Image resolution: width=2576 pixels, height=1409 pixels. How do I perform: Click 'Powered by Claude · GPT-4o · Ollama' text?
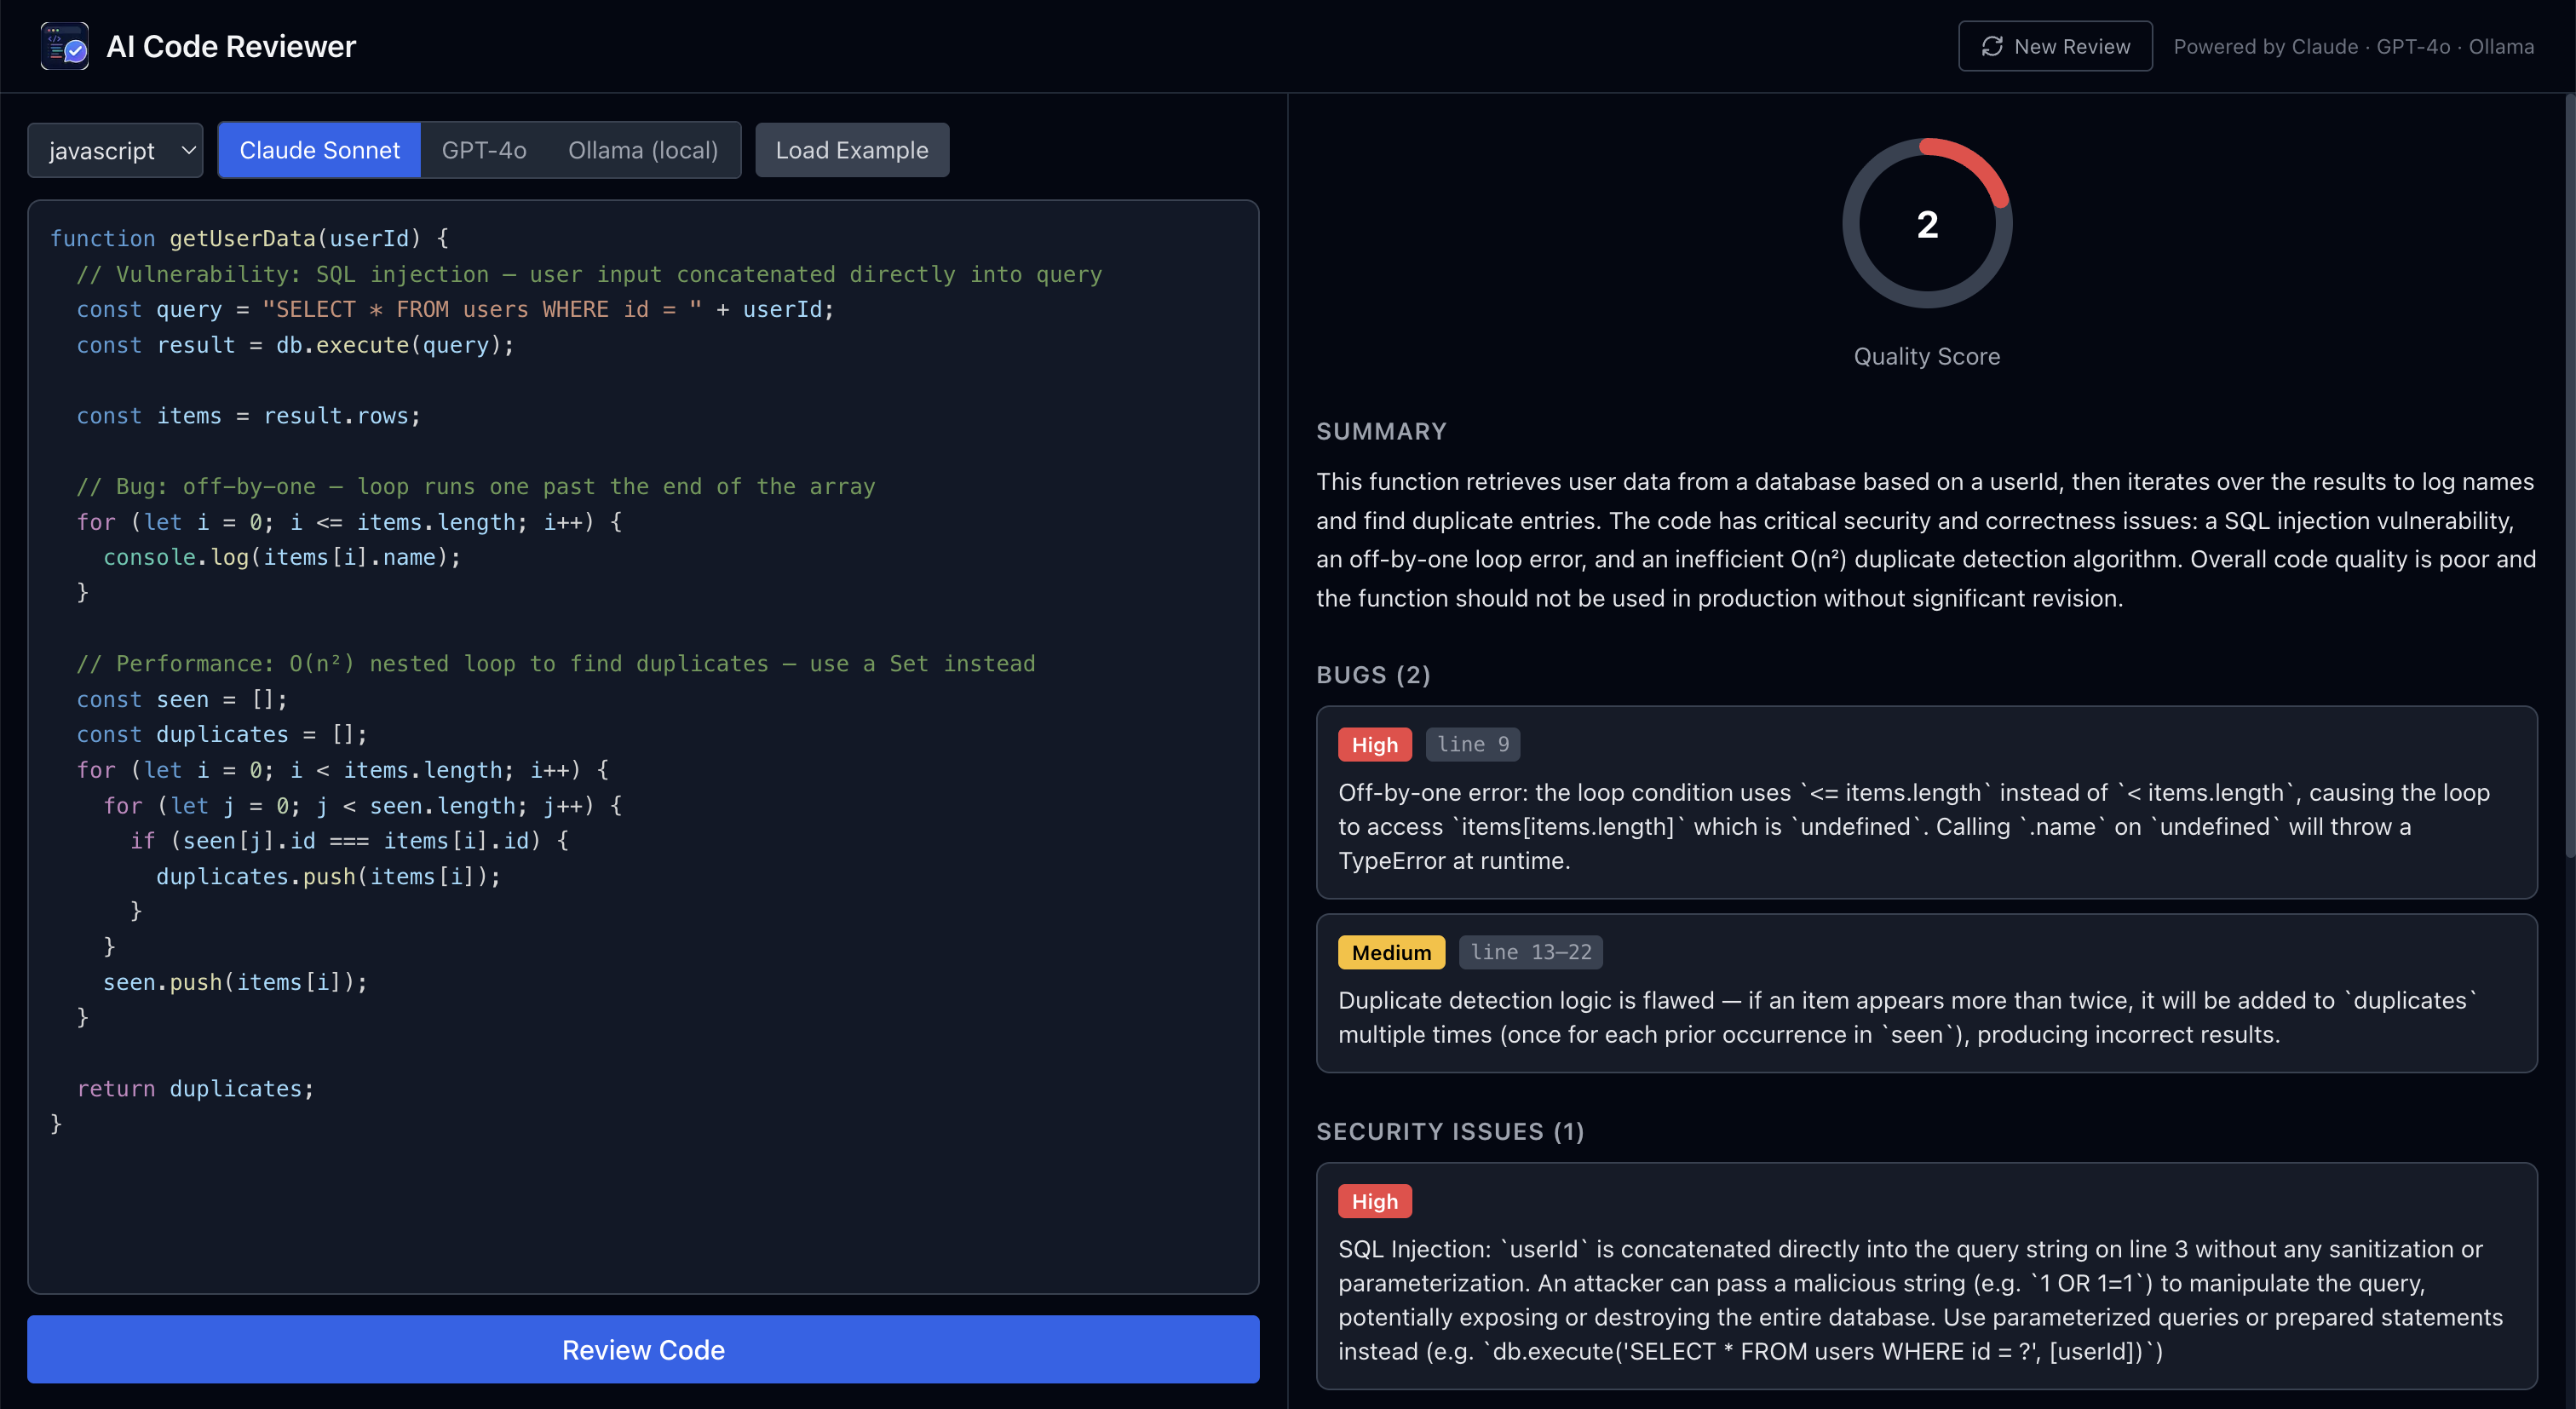[x=2354, y=46]
